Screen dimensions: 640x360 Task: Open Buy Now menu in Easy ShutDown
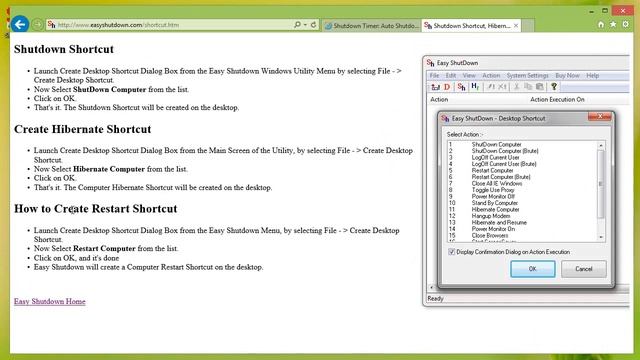pos(567,76)
